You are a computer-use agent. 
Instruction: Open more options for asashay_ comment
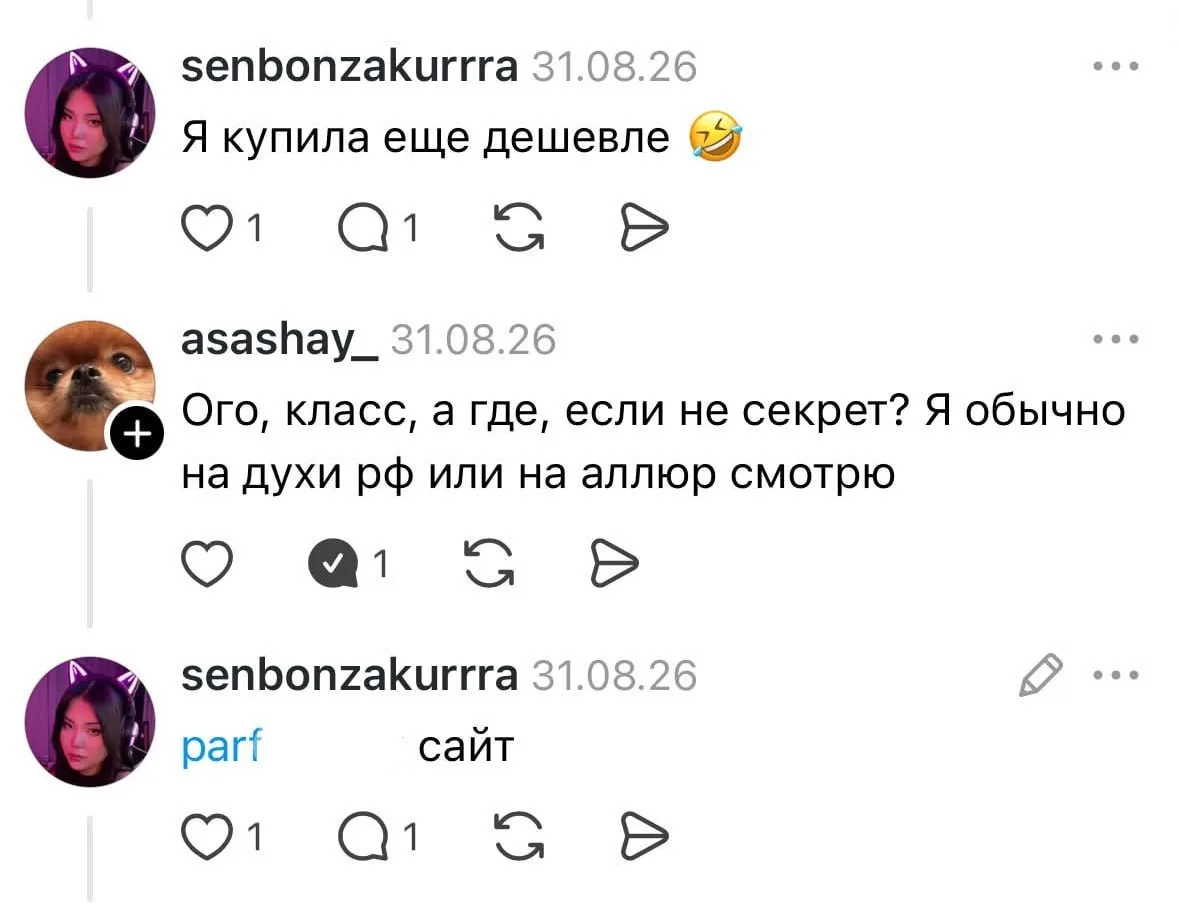(x=1117, y=339)
